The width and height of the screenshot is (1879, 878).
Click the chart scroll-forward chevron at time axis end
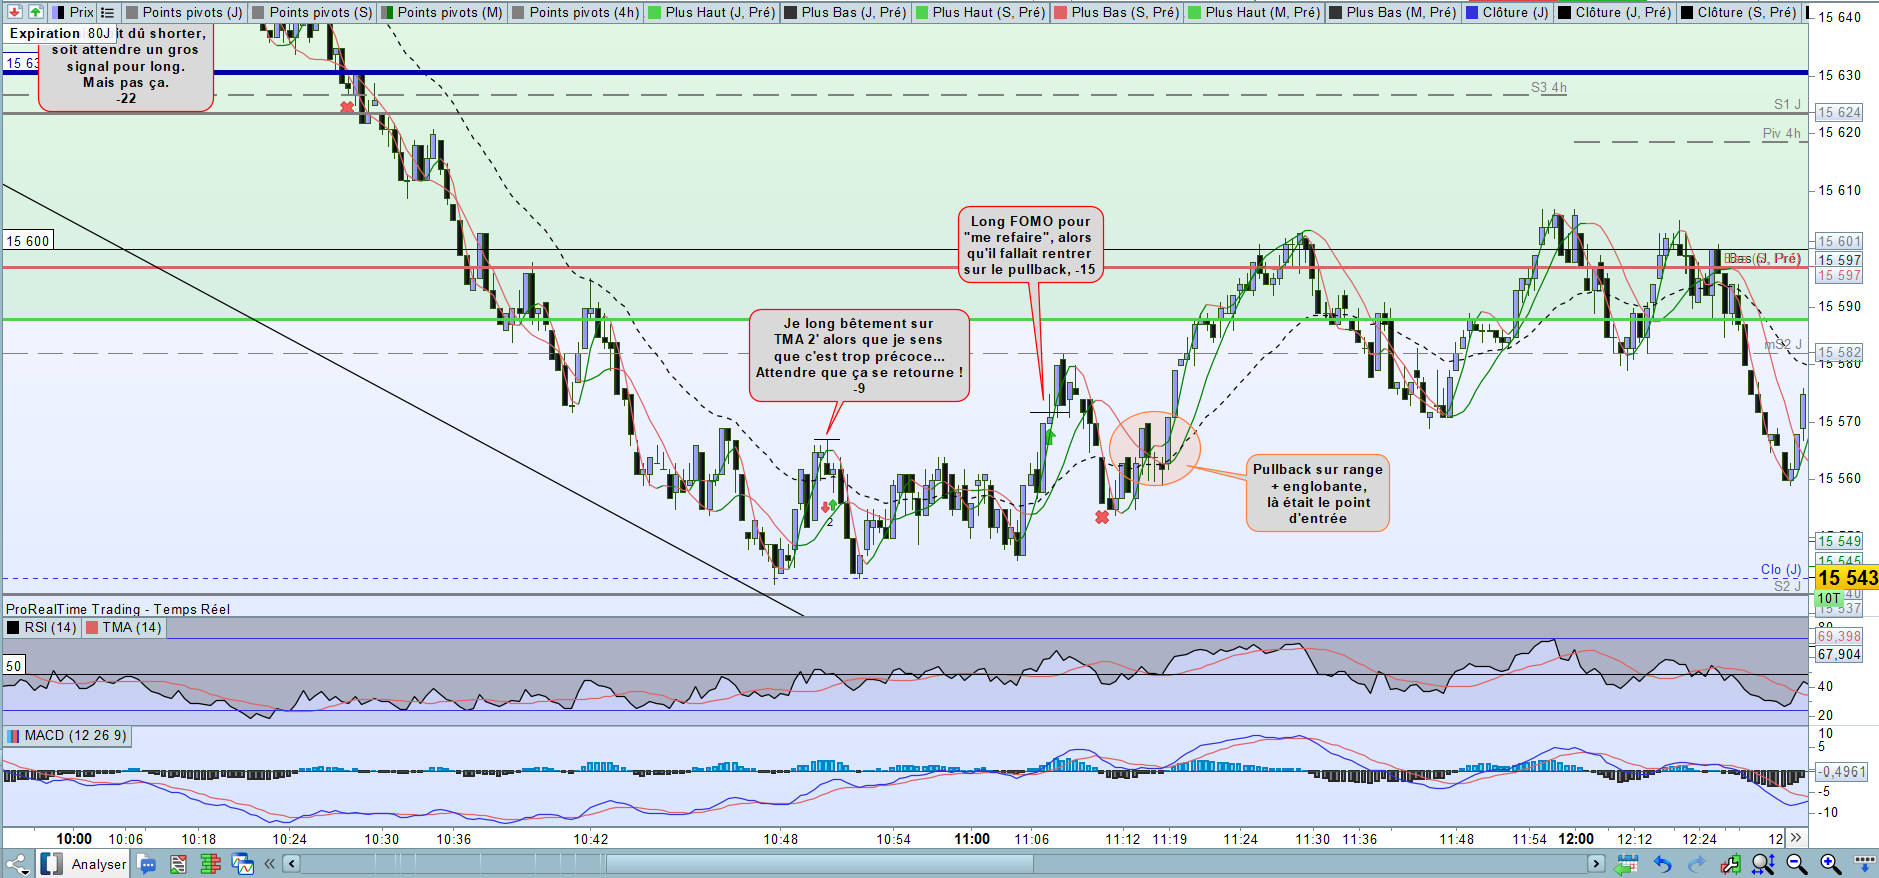click(1796, 838)
